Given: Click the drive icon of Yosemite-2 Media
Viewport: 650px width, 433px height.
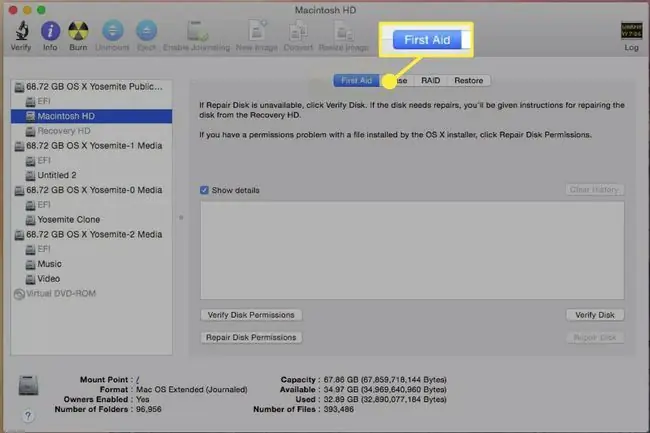Looking at the screenshot, I should click(19, 235).
